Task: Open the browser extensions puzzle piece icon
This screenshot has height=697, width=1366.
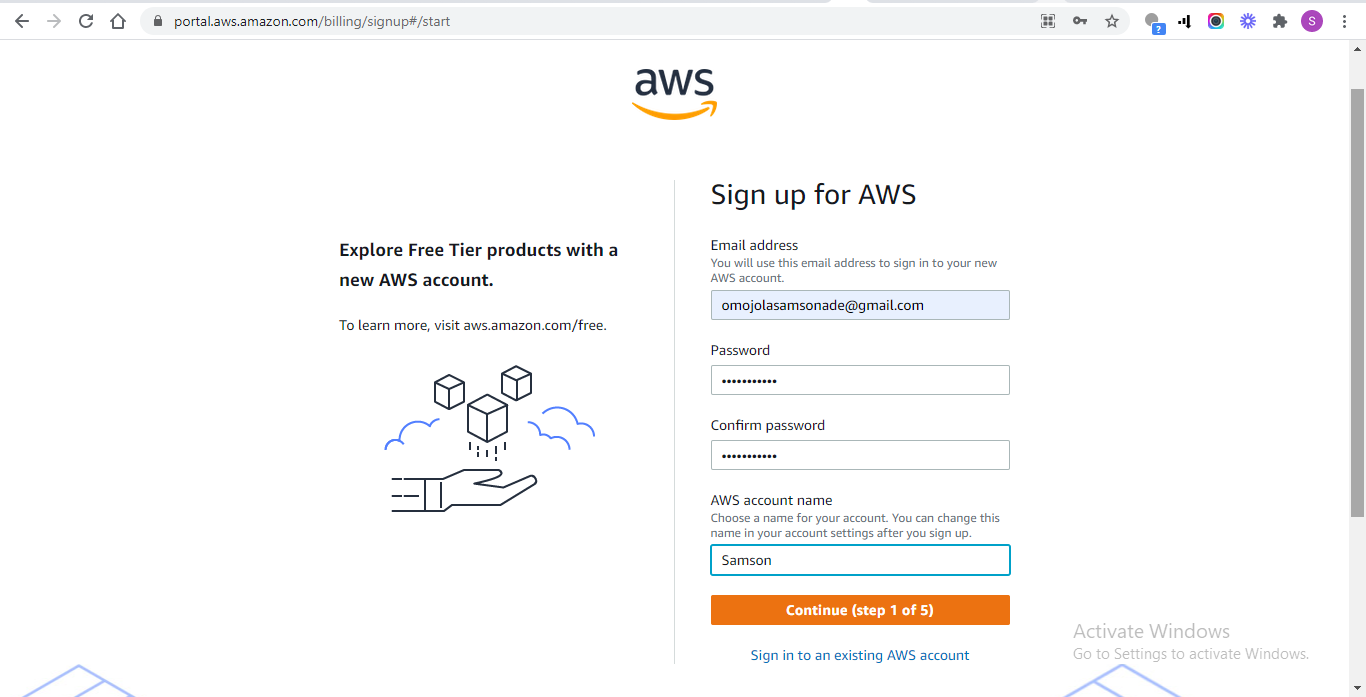Action: [1280, 20]
